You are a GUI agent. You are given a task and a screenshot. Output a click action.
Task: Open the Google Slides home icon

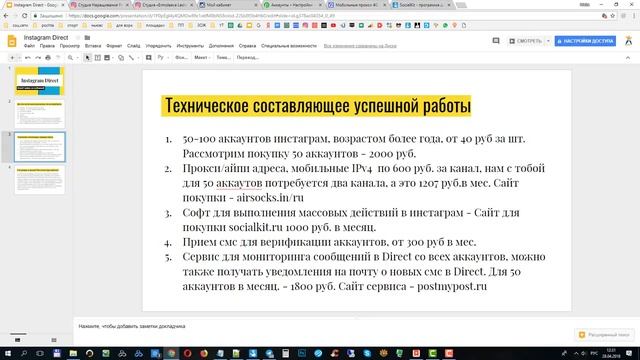(12, 41)
